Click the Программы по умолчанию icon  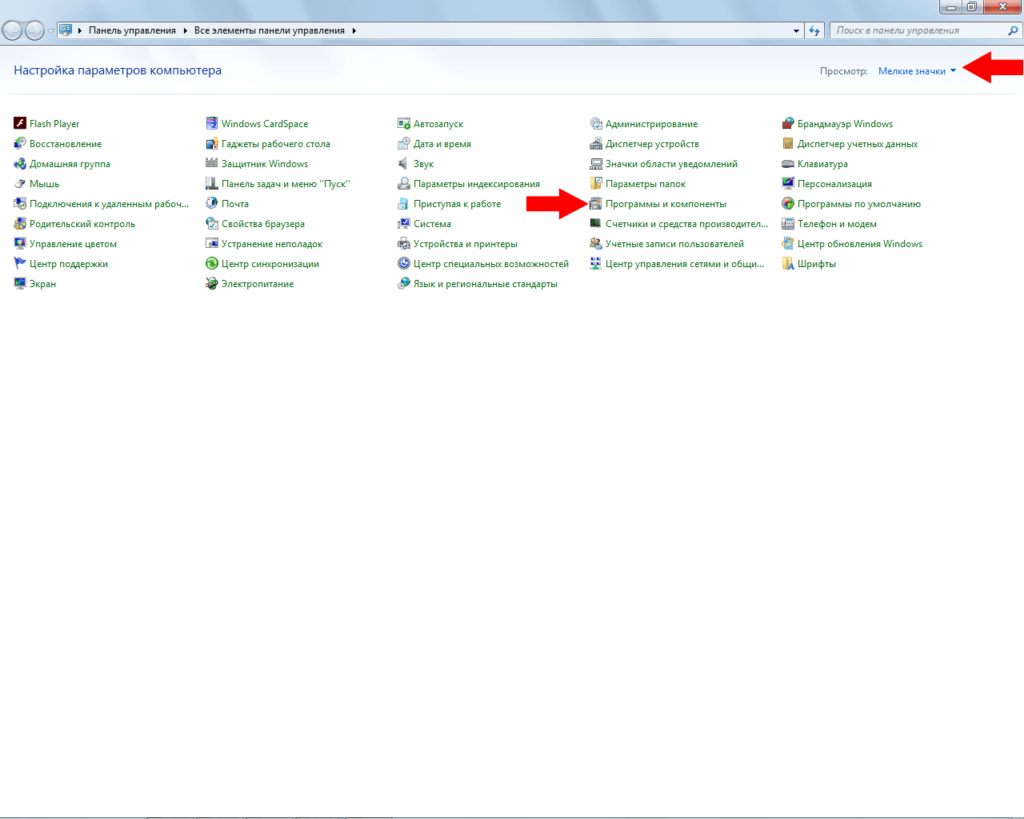[788, 203]
